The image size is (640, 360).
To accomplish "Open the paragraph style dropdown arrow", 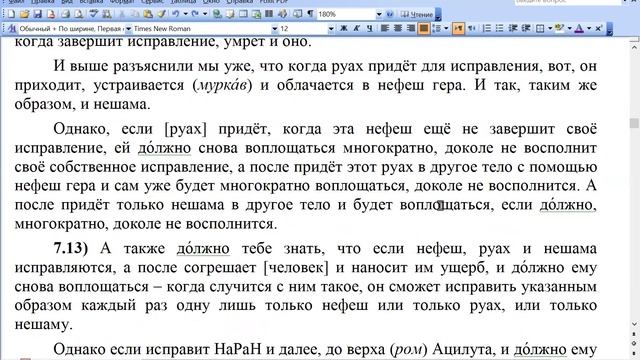I will pos(128,29).
